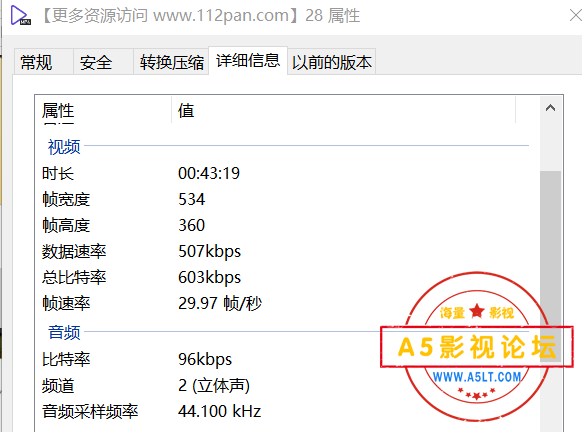The height and width of the screenshot is (432, 582).
Task: Click the duration value 00:43:19
Action: click(209, 173)
